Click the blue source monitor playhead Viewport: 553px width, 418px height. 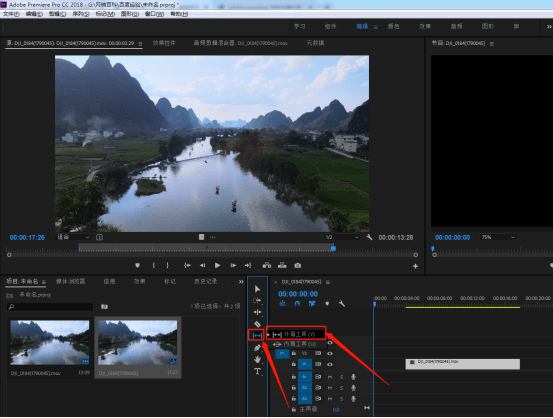click(333, 248)
